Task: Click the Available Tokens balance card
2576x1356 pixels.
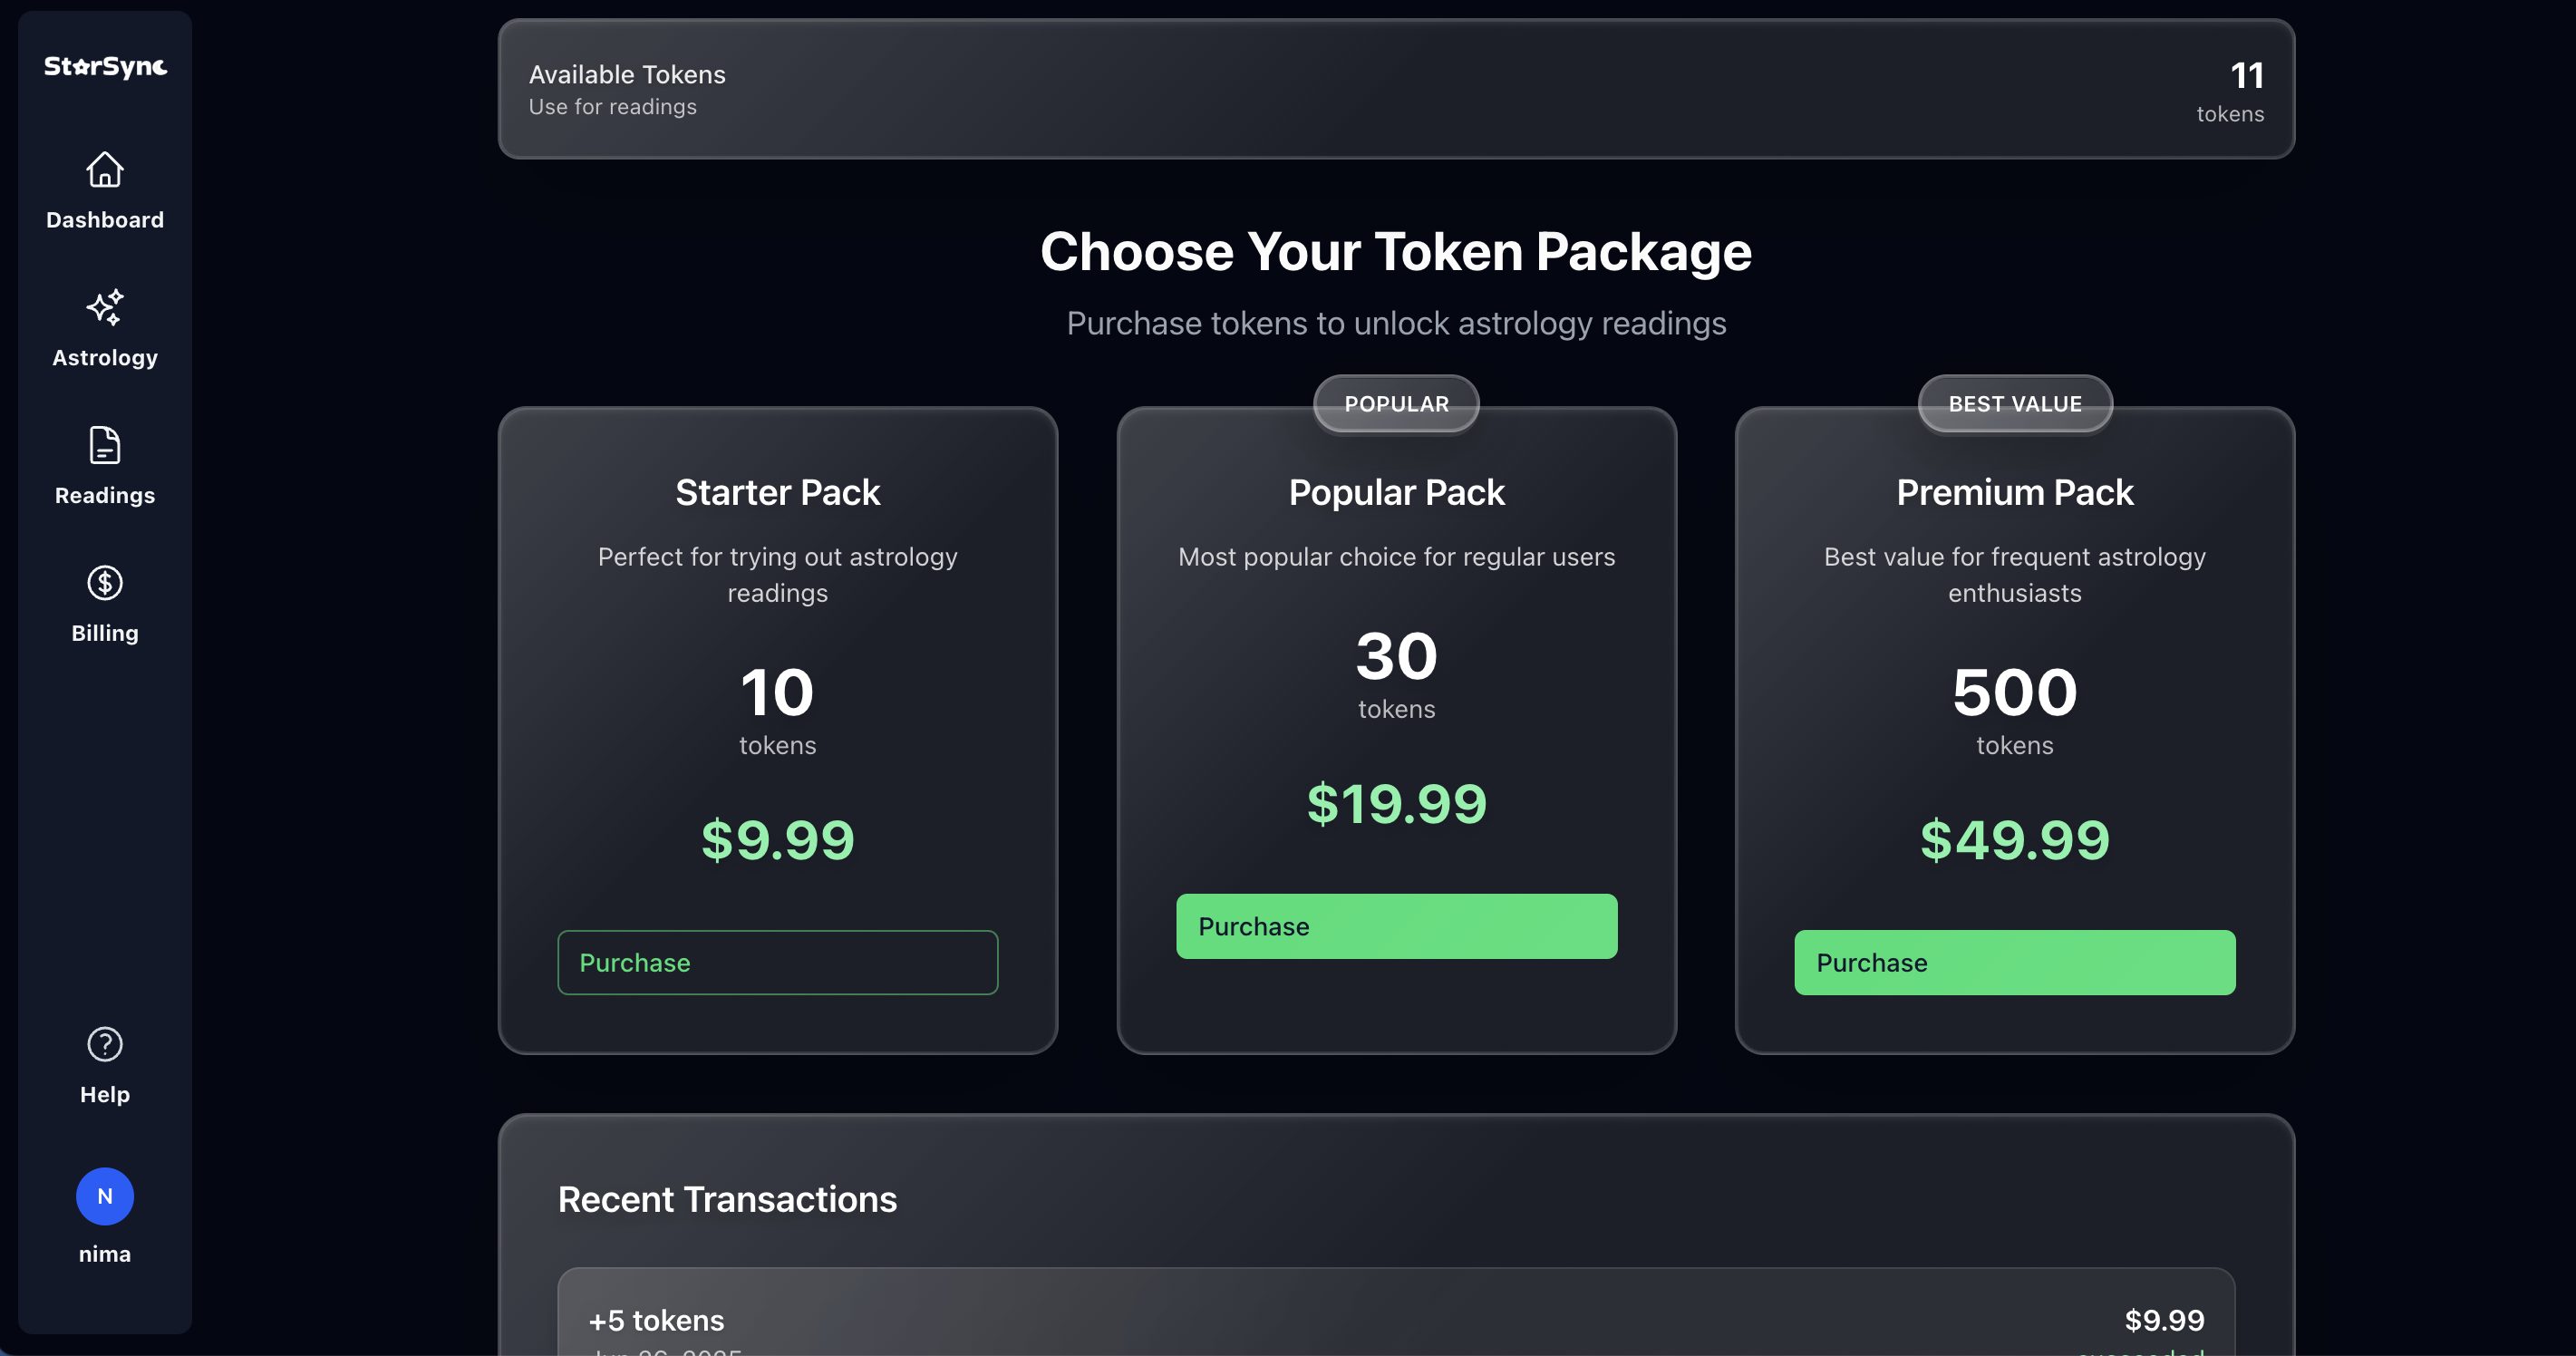Action: (x=1396, y=89)
